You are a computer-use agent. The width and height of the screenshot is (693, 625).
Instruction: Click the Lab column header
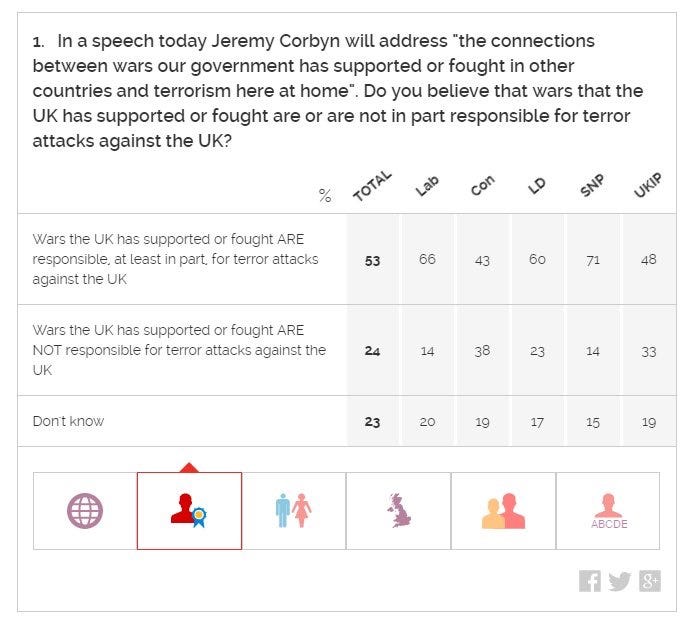[427, 186]
